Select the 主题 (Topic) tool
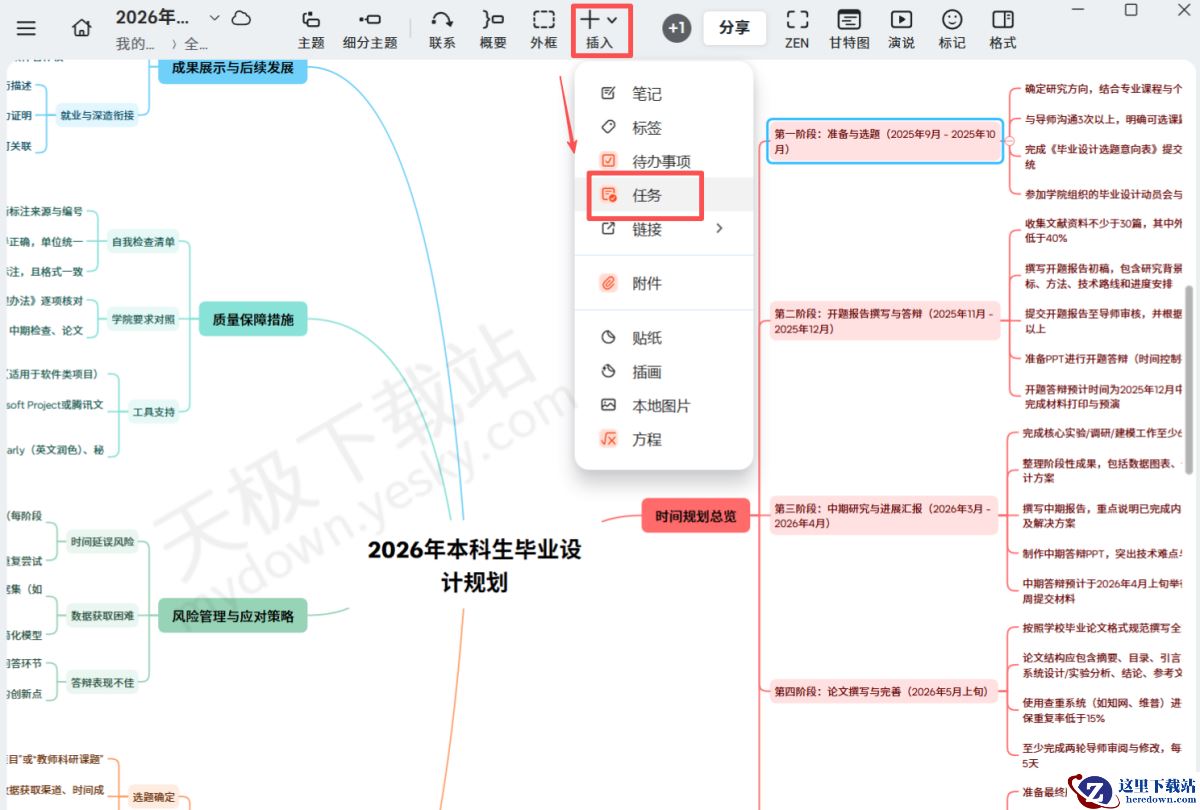 pyautogui.click(x=310, y=29)
